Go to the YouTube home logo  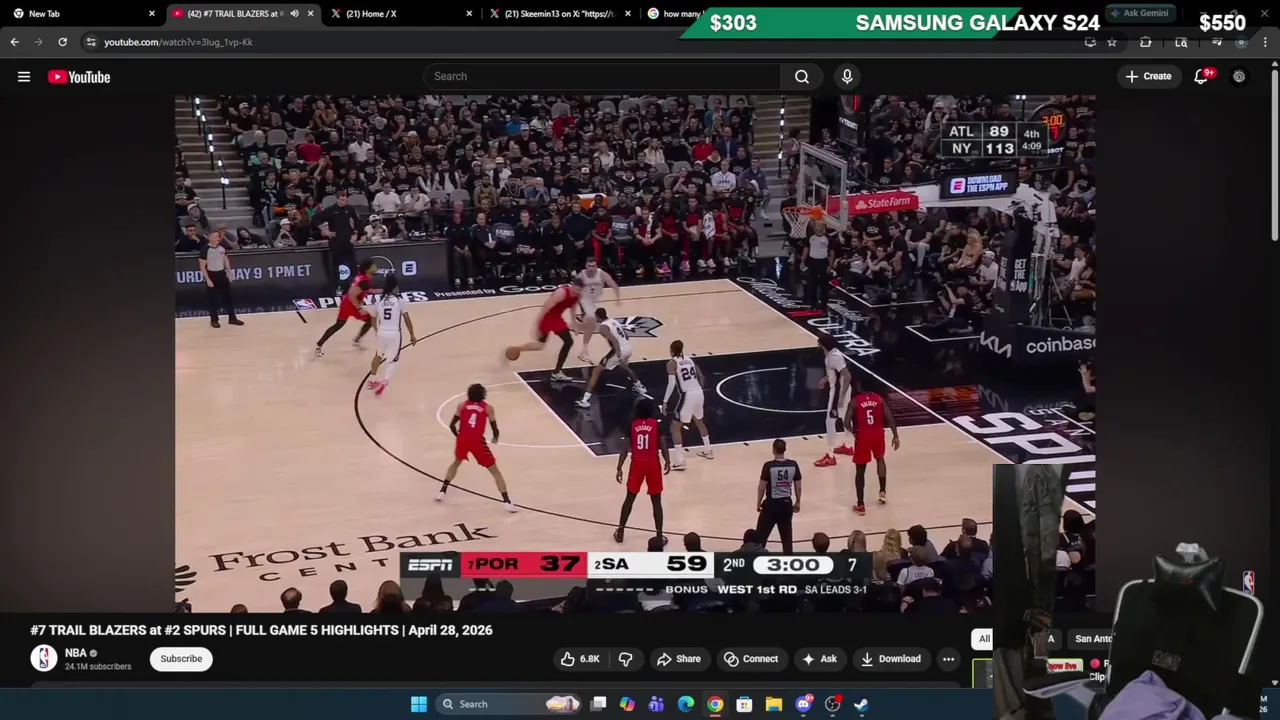click(x=79, y=77)
